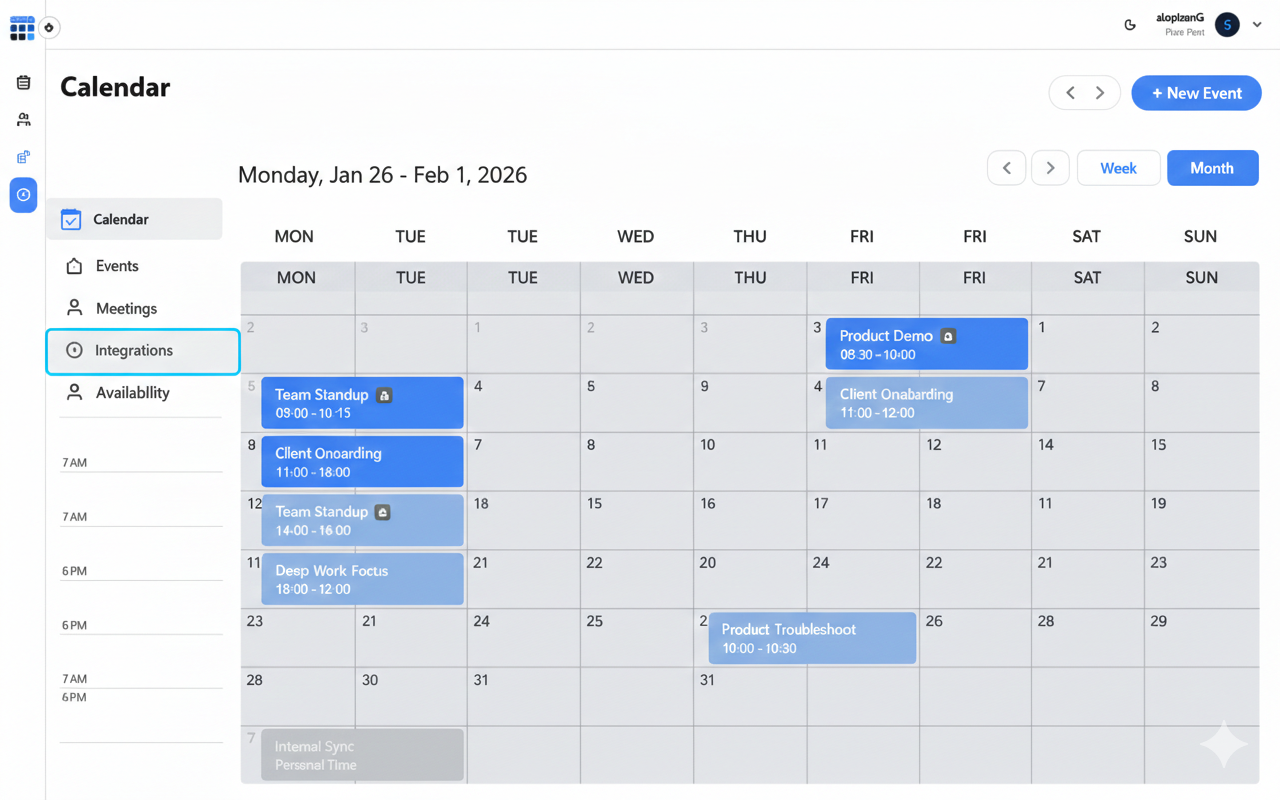Open the clipboard icon in left rail
This screenshot has height=800, width=1280.
click(23, 83)
